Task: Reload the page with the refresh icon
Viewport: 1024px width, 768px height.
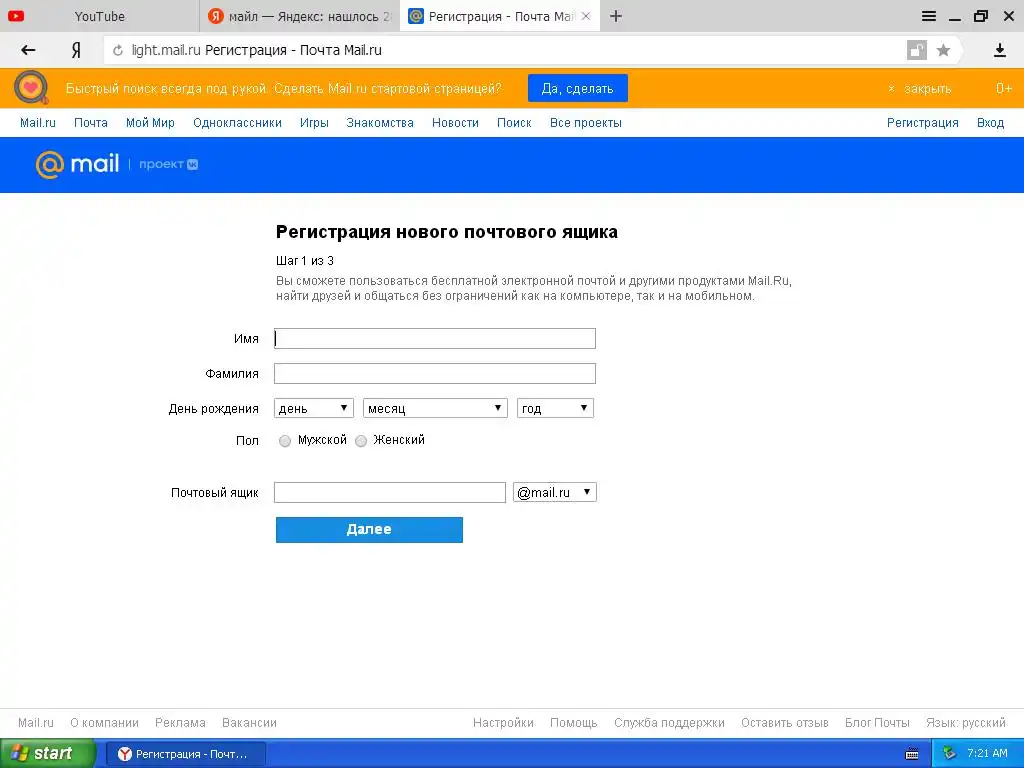Action: click(118, 50)
